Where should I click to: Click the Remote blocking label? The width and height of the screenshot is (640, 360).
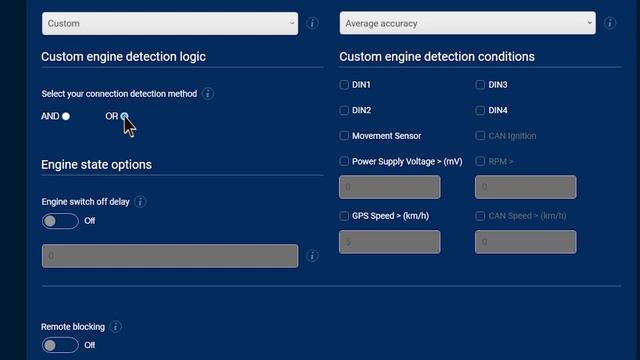73,327
